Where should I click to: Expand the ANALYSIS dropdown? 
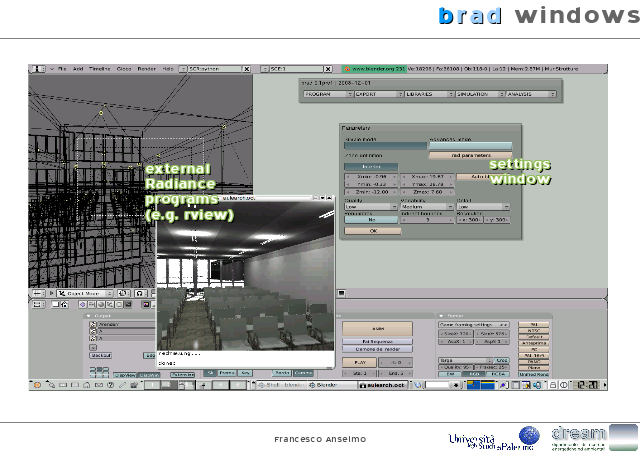pyautogui.click(x=530, y=93)
